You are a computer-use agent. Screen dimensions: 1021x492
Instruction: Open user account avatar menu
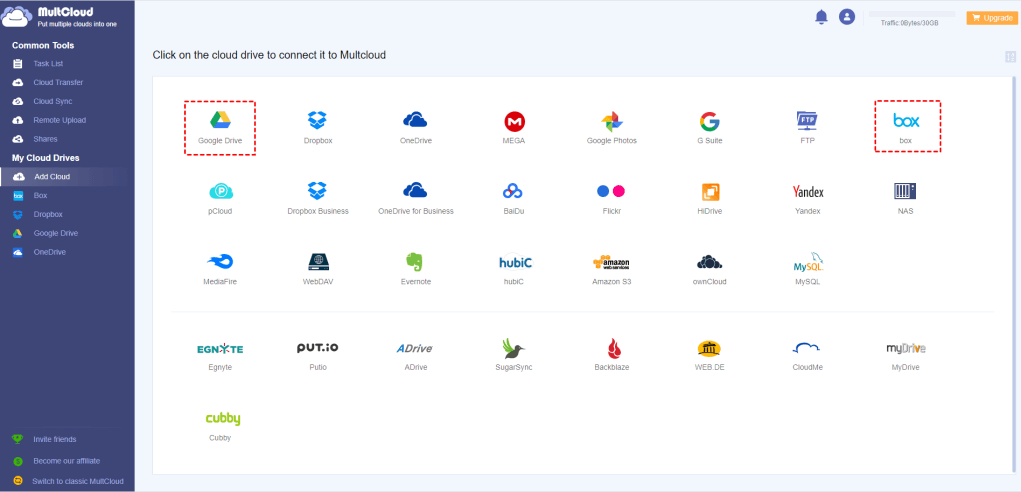(x=846, y=18)
